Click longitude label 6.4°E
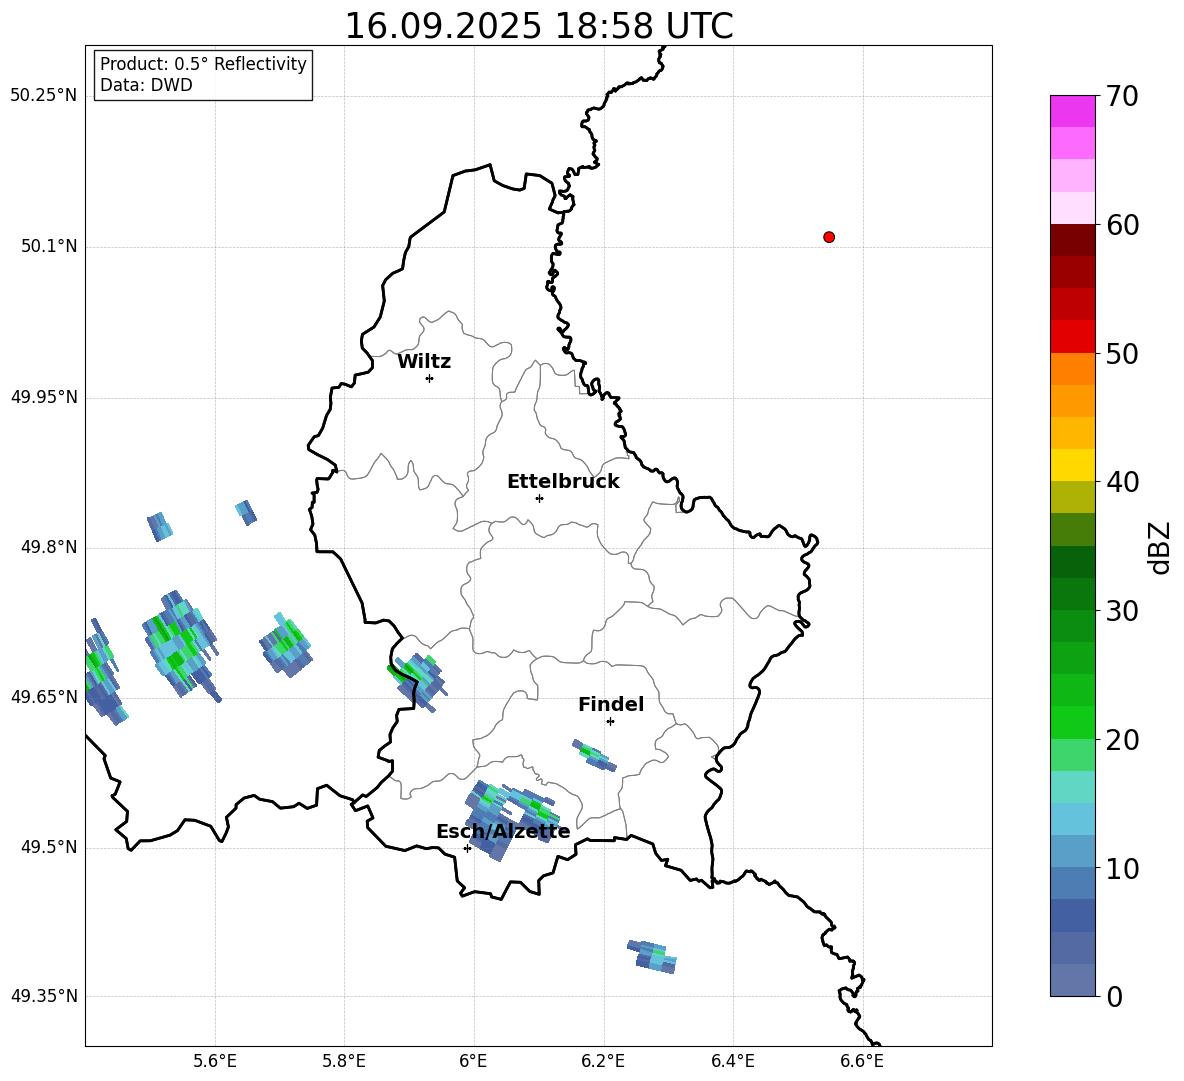The image size is (1184, 1081). [732, 1062]
